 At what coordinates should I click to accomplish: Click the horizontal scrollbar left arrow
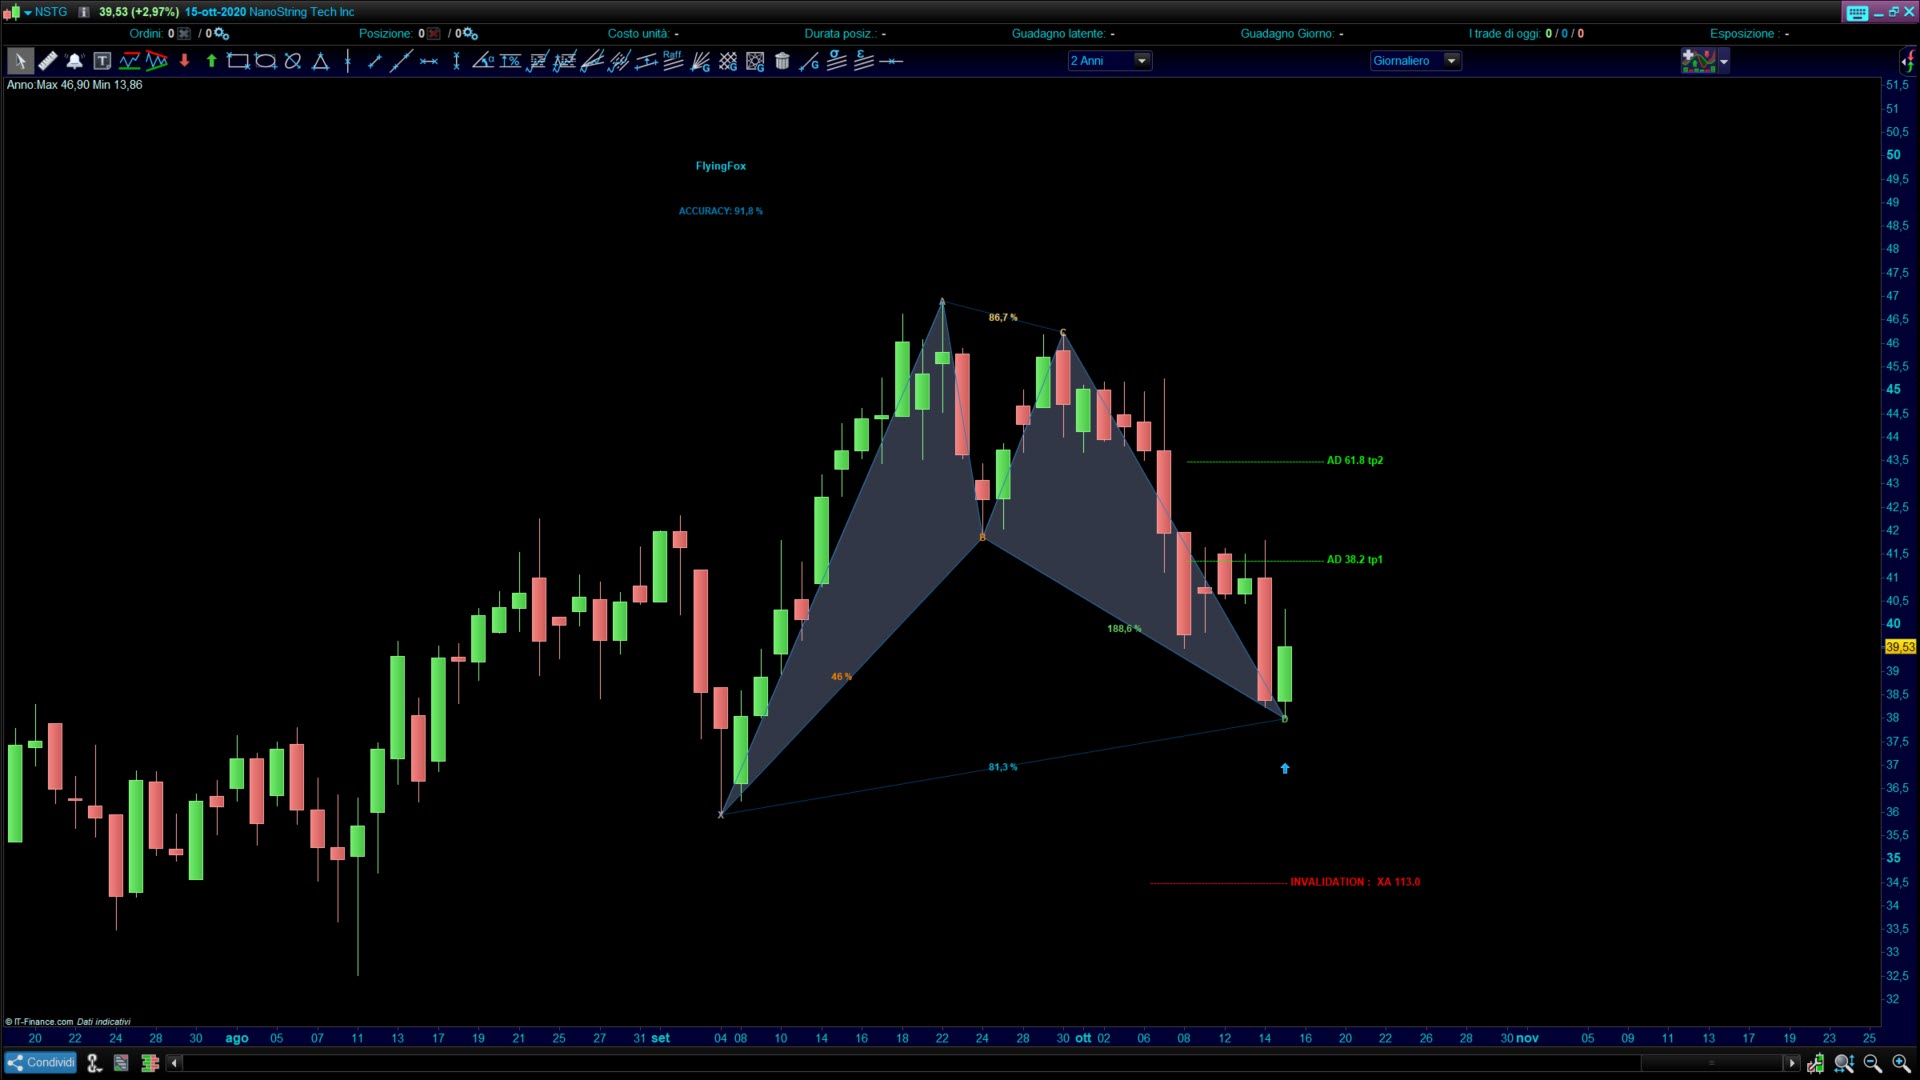[x=174, y=1063]
